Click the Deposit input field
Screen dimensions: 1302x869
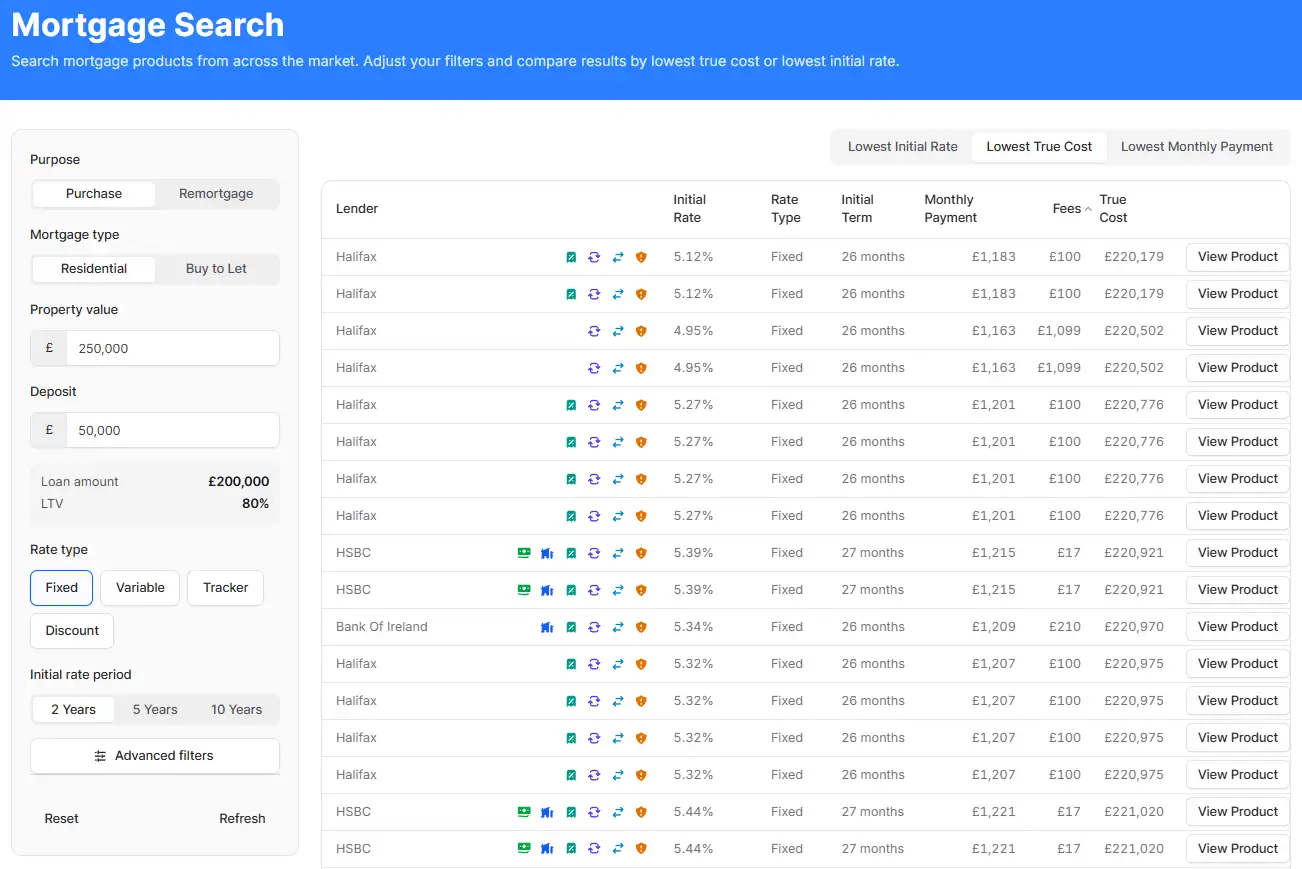click(172, 431)
